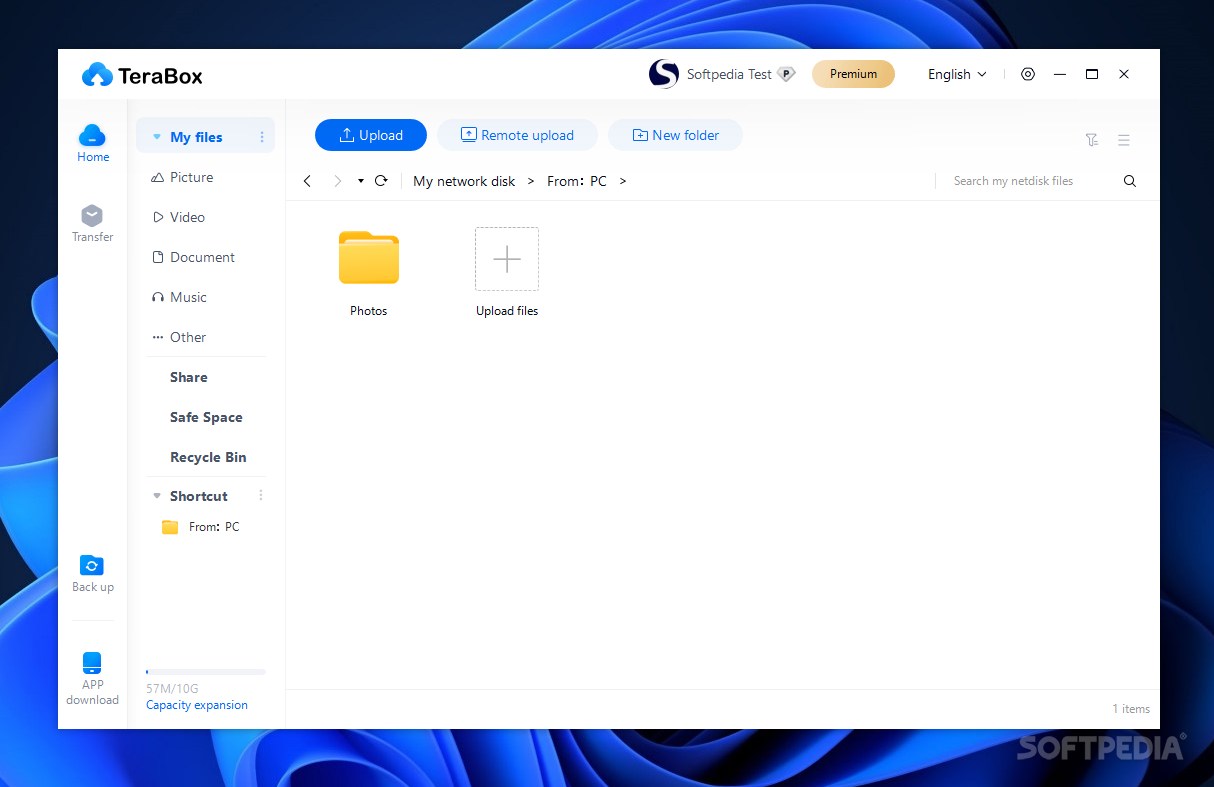Open My files options three-dot menu
Image resolution: width=1214 pixels, height=787 pixels.
point(262,137)
